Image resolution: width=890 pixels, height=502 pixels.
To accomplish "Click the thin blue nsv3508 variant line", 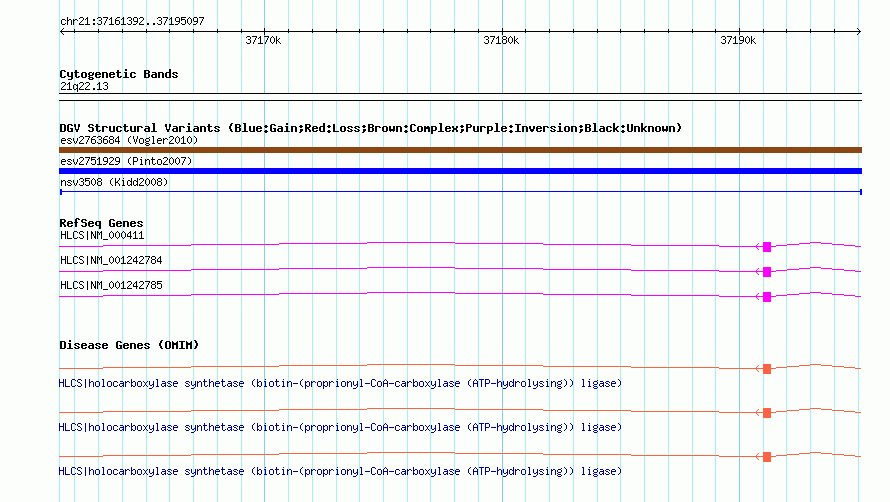I will click(460, 192).
